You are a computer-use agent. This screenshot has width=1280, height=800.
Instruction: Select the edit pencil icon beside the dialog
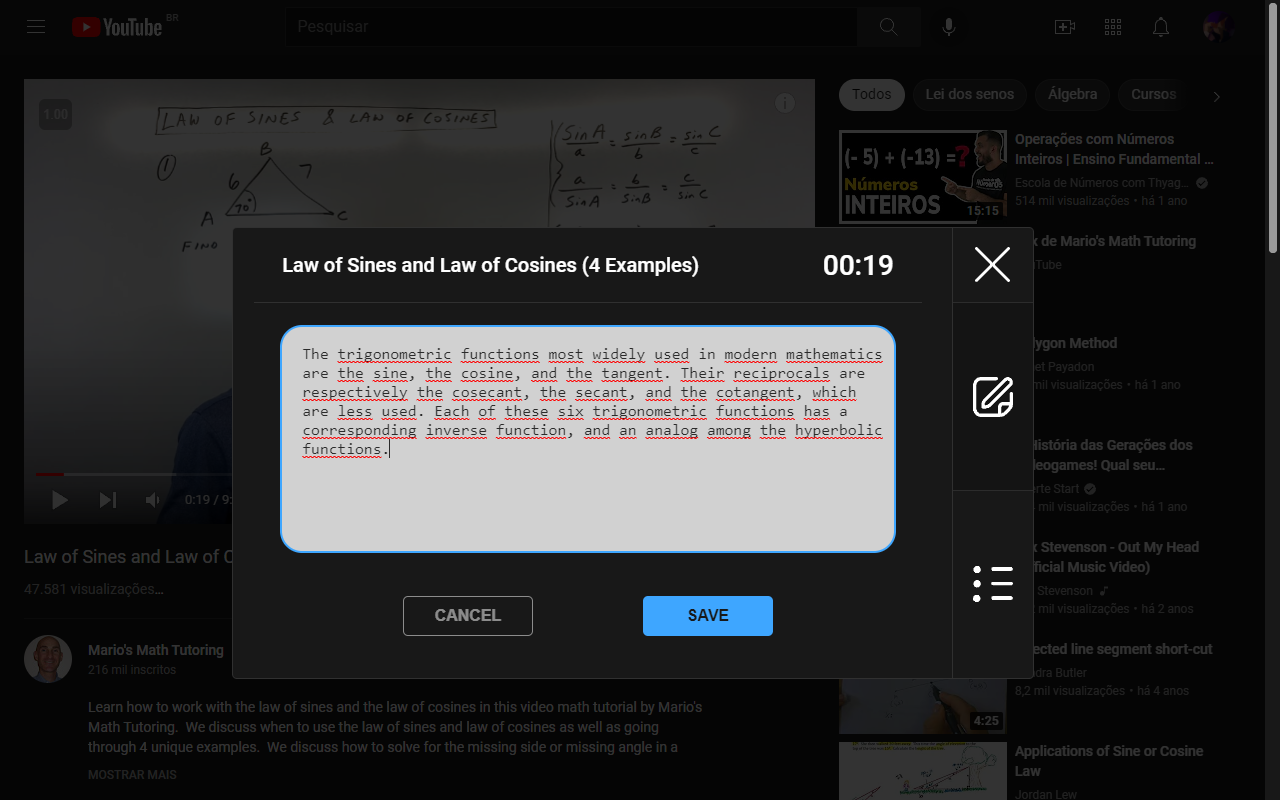(992, 396)
